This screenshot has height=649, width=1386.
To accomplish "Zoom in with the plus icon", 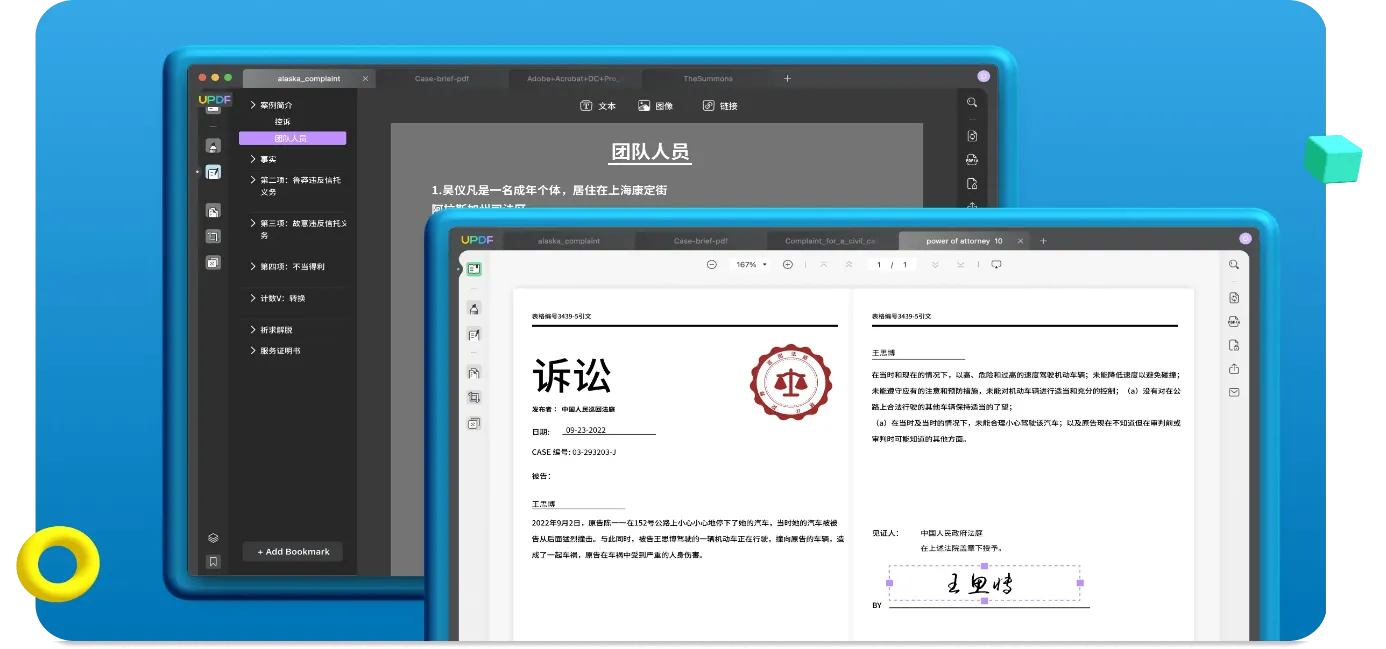I will (788, 265).
